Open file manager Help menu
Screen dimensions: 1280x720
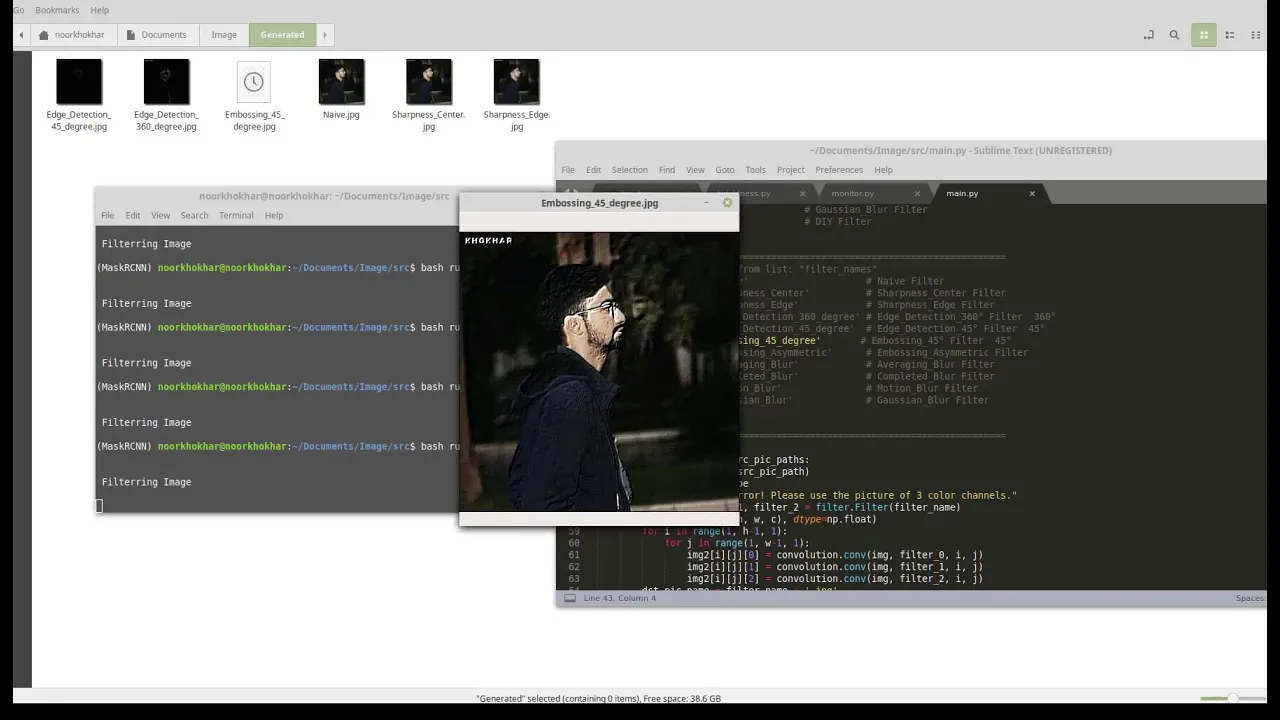pos(100,10)
